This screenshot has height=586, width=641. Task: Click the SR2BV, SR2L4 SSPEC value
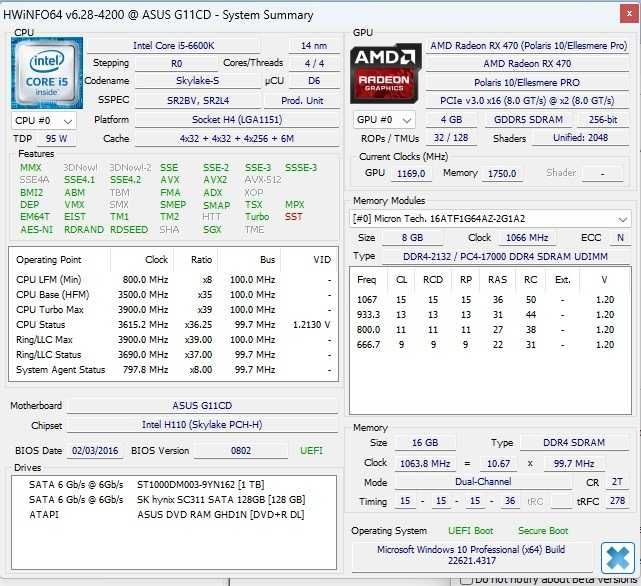[x=198, y=101]
